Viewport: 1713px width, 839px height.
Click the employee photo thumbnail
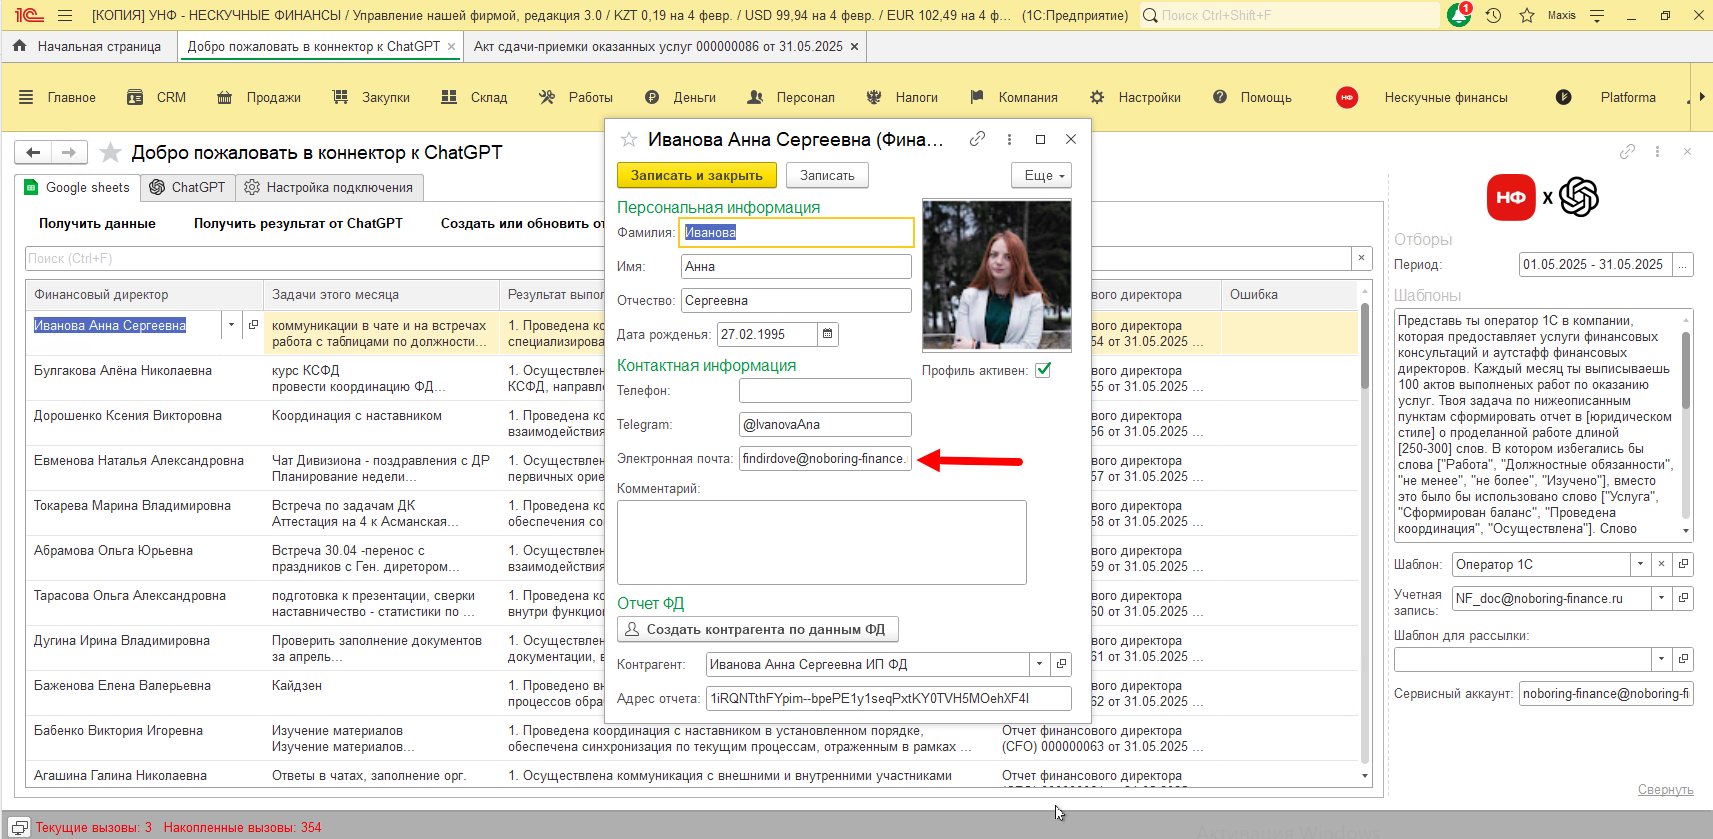996,275
